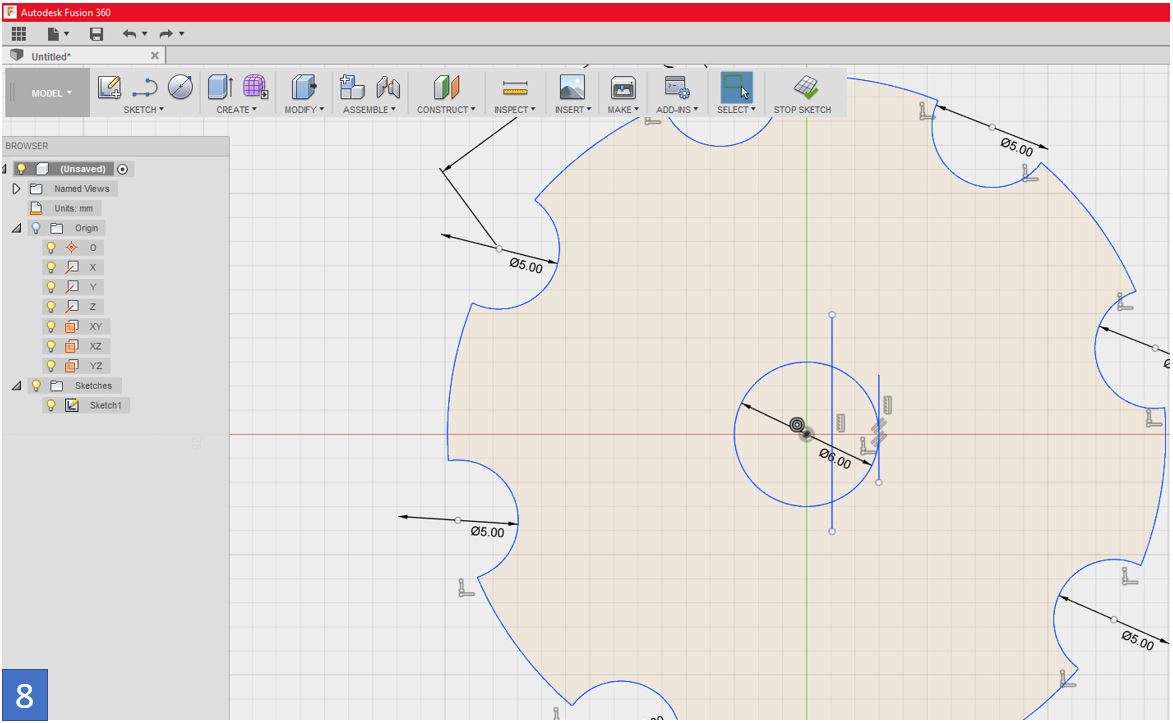The width and height of the screenshot is (1173, 723).
Task: Click the Joint assemble icon
Action: [x=388, y=88]
